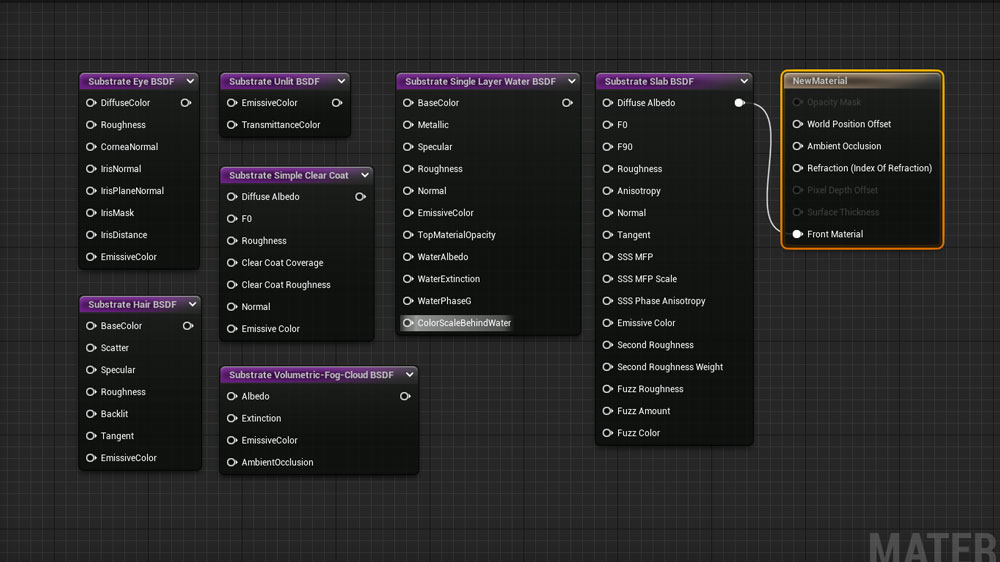The height and width of the screenshot is (562, 1000).
Task: Click the WaterExtinction input pin
Action: [408, 279]
